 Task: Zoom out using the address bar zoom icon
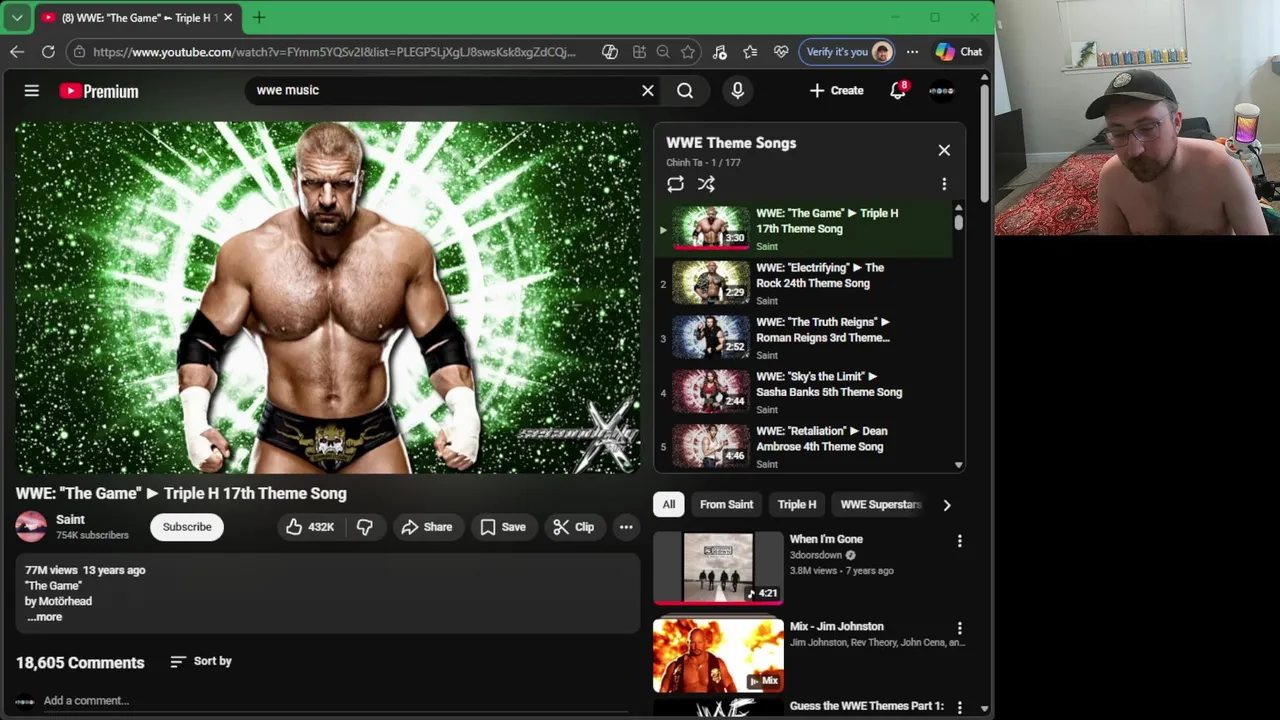(x=663, y=52)
